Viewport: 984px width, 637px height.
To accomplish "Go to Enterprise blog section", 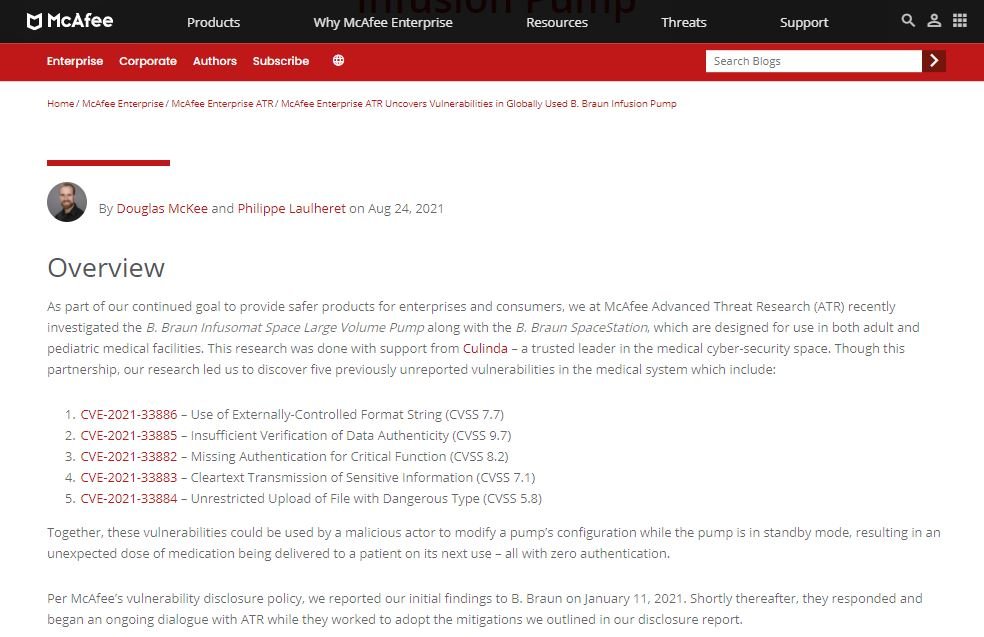I will 75,61.
